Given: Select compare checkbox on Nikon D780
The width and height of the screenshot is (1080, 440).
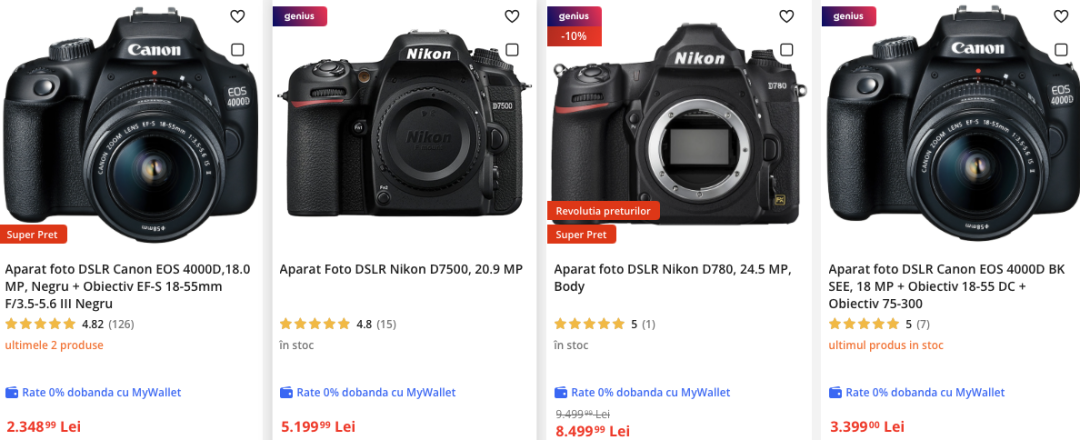Looking at the screenshot, I should 786,50.
